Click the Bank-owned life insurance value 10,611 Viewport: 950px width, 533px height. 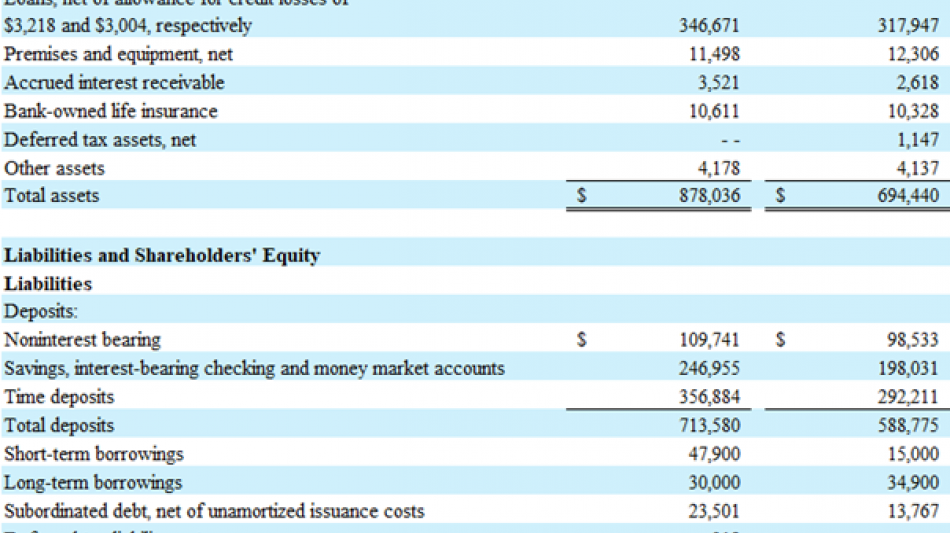pos(715,111)
